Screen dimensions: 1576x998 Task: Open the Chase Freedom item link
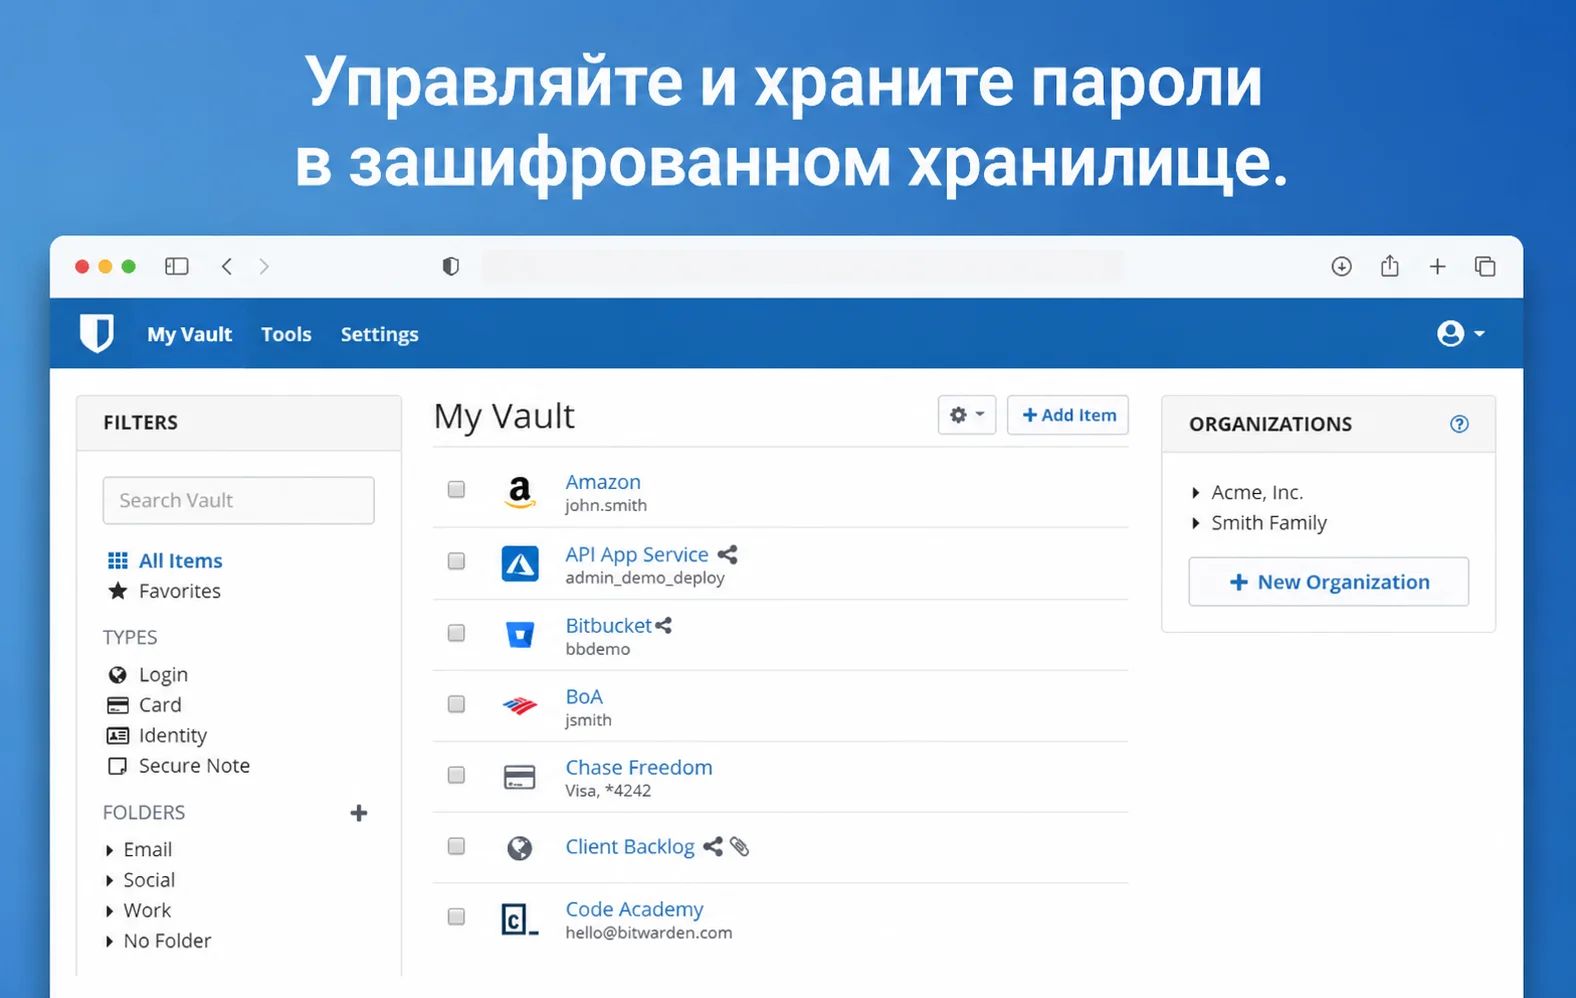click(639, 767)
